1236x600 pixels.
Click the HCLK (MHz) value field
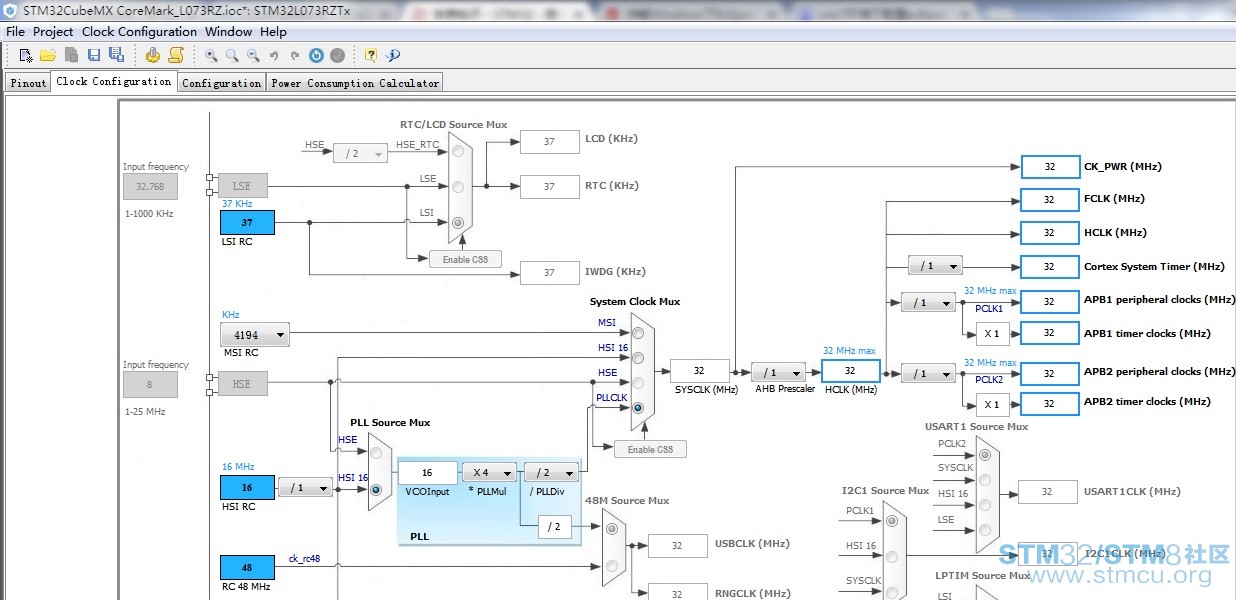(850, 370)
